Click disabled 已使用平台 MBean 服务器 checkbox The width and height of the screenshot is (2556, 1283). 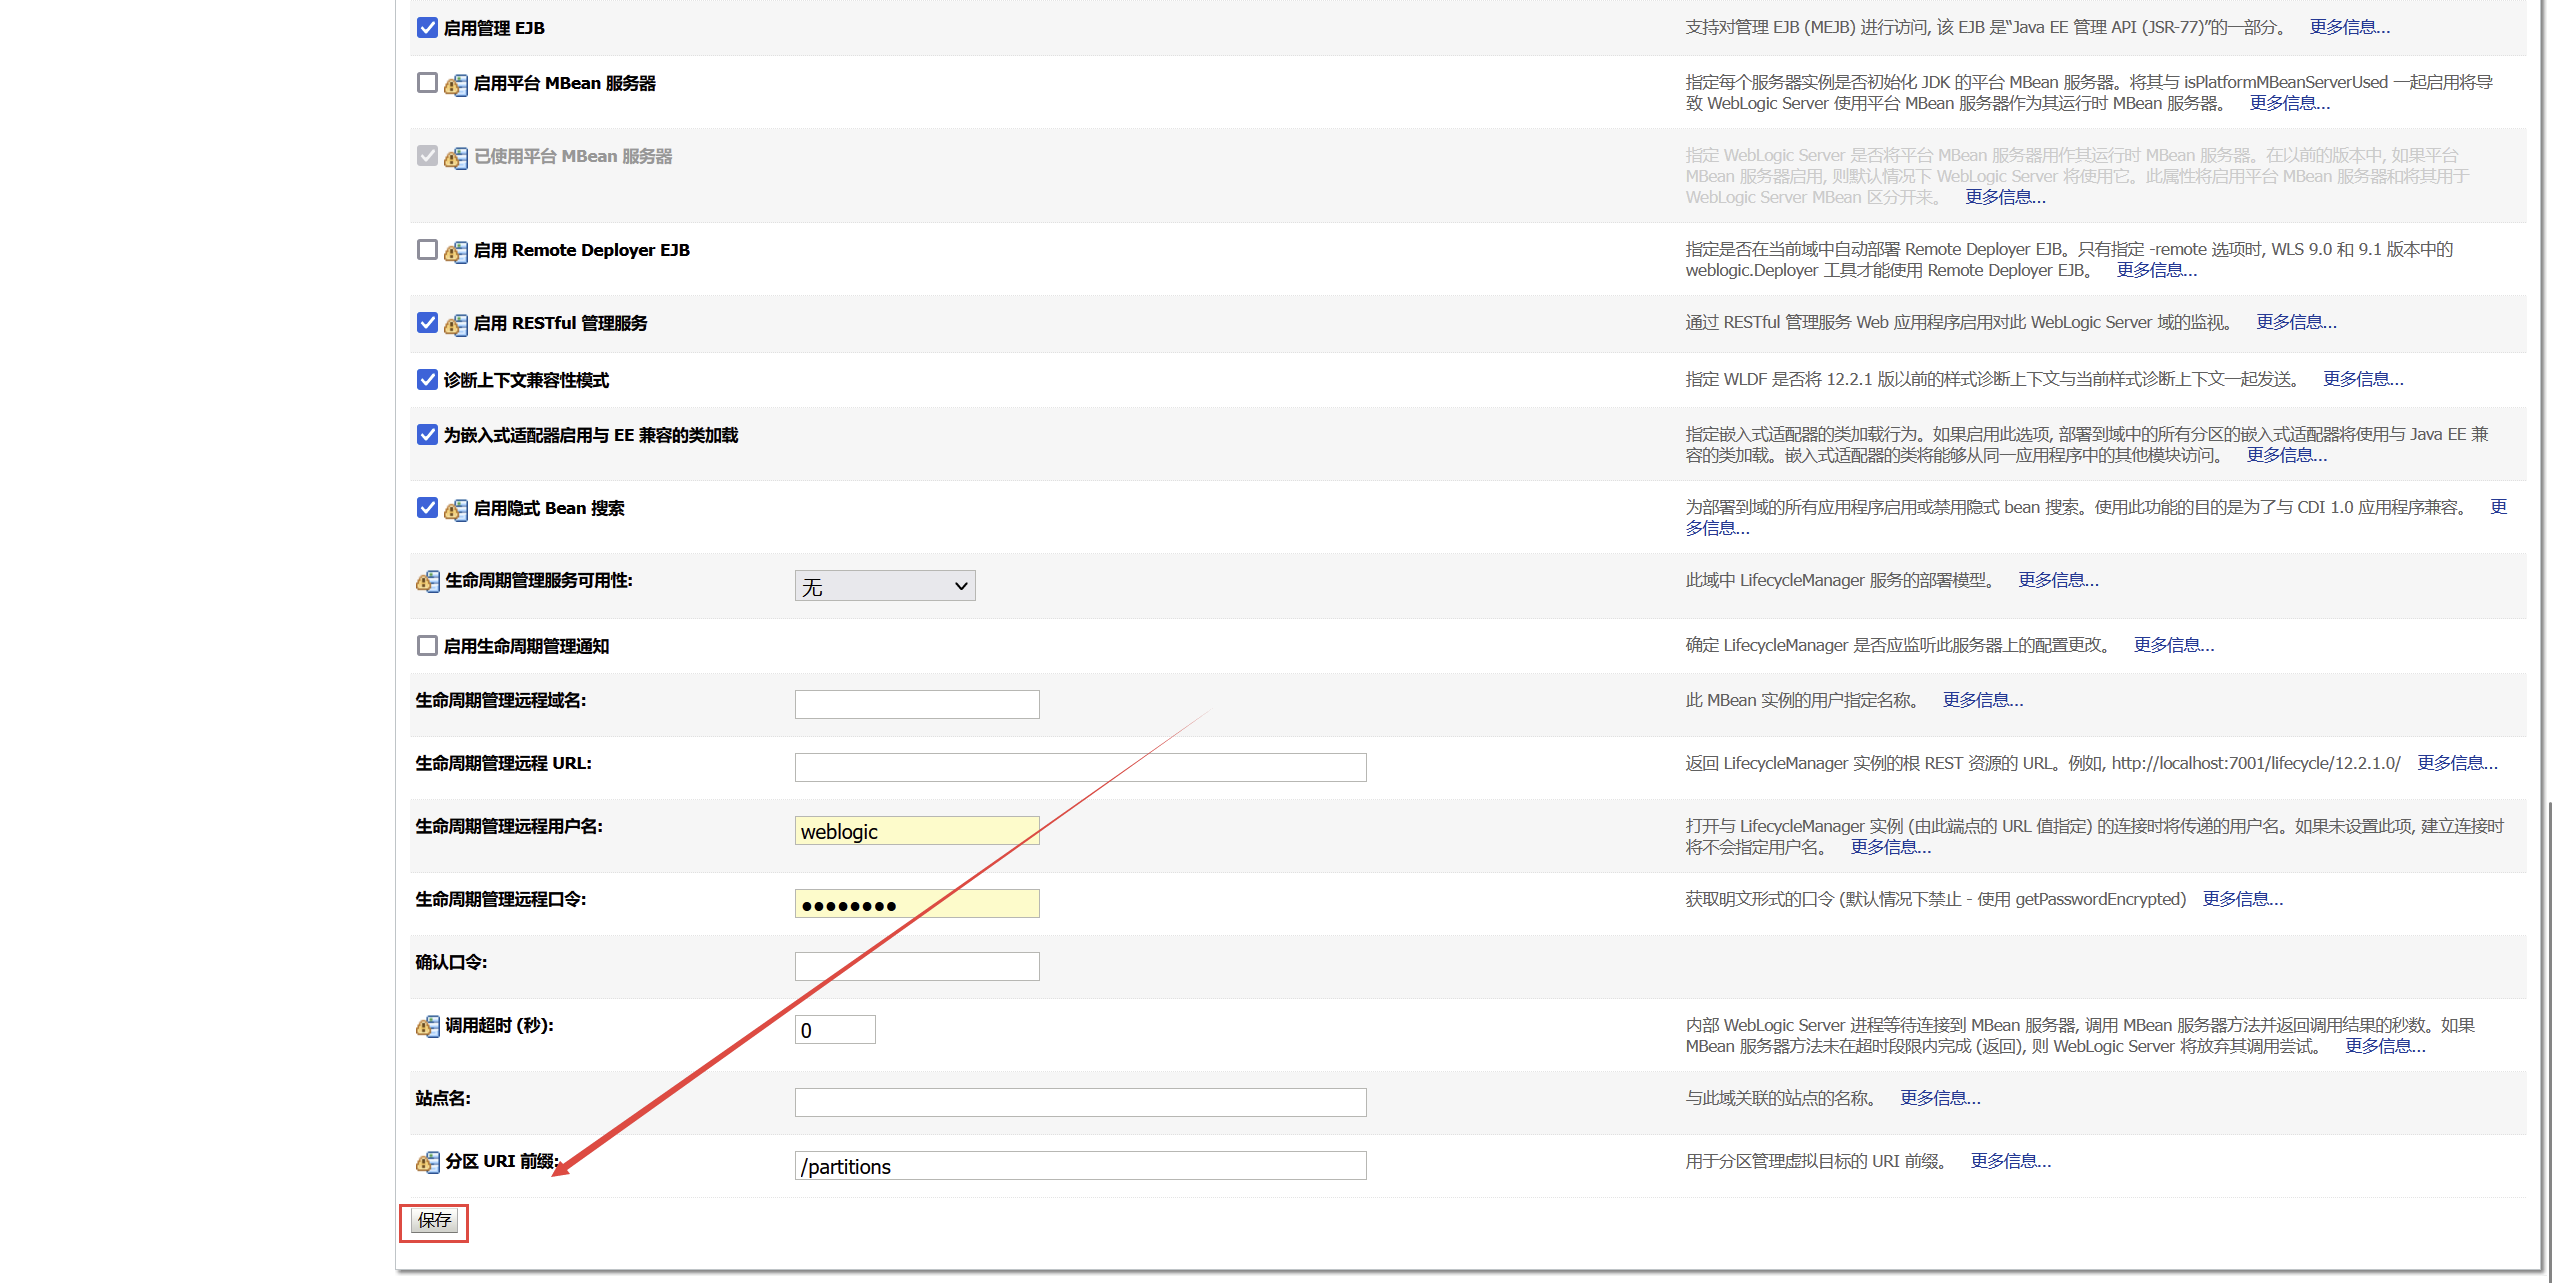point(427,155)
